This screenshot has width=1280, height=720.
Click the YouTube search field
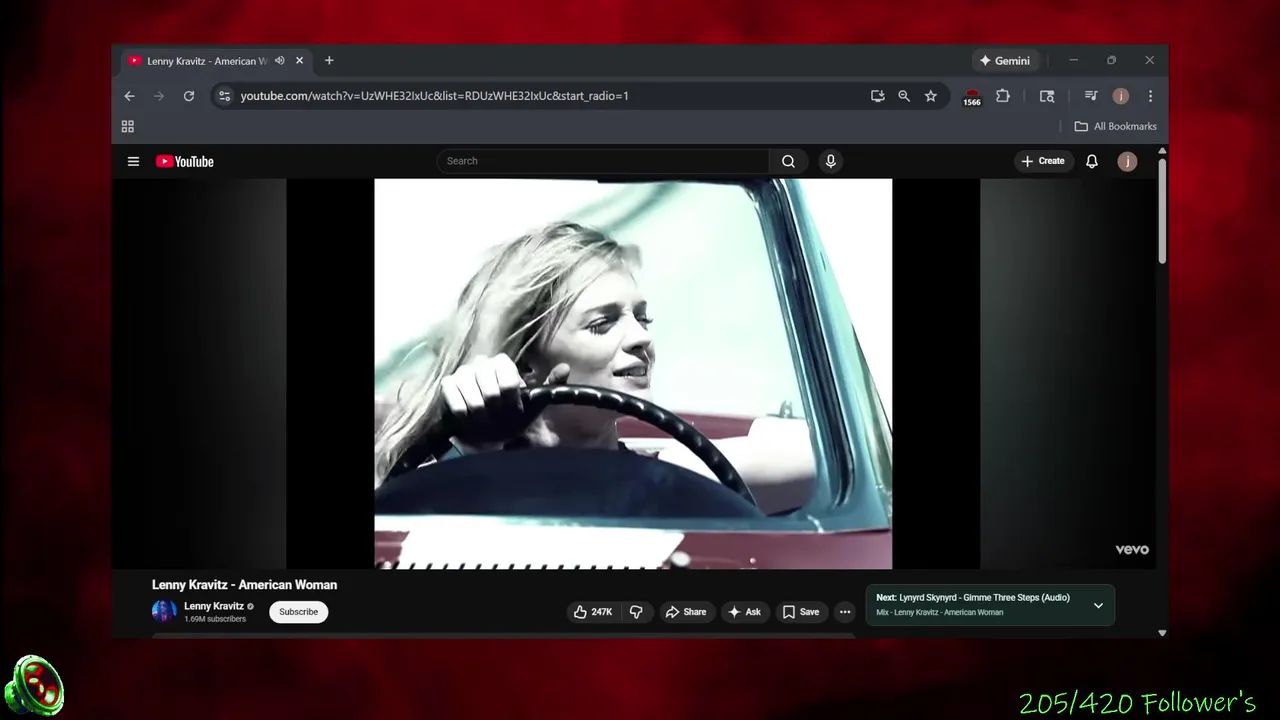603,161
